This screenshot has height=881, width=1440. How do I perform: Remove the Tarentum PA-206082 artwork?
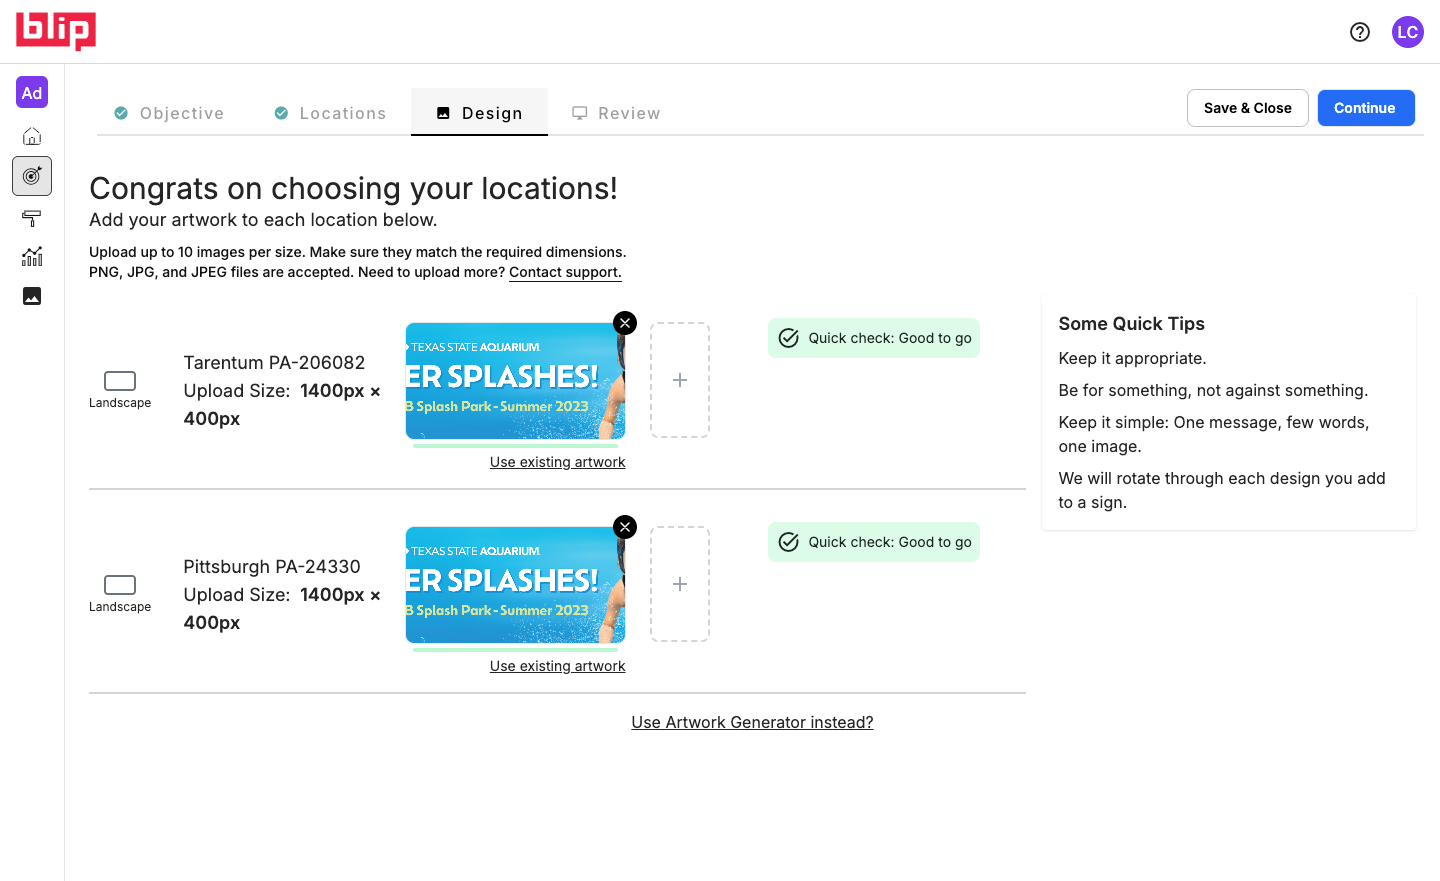[625, 323]
